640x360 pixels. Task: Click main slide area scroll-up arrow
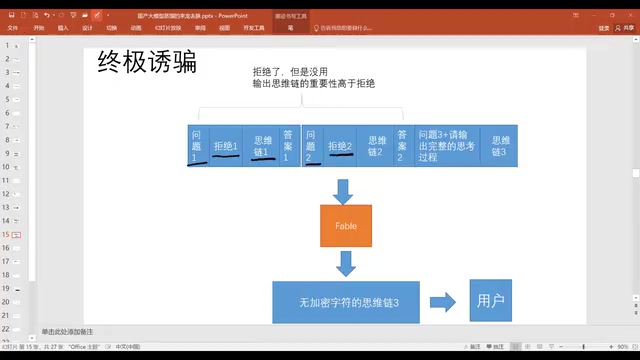coord(636,40)
